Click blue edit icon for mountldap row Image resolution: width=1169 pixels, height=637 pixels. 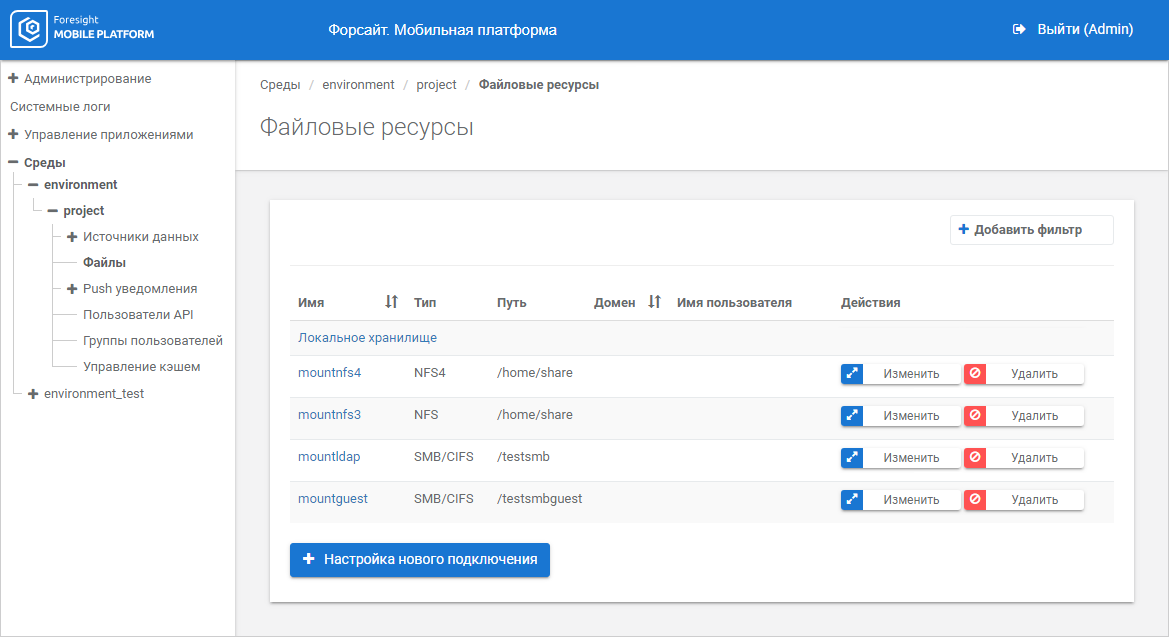click(852, 458)
